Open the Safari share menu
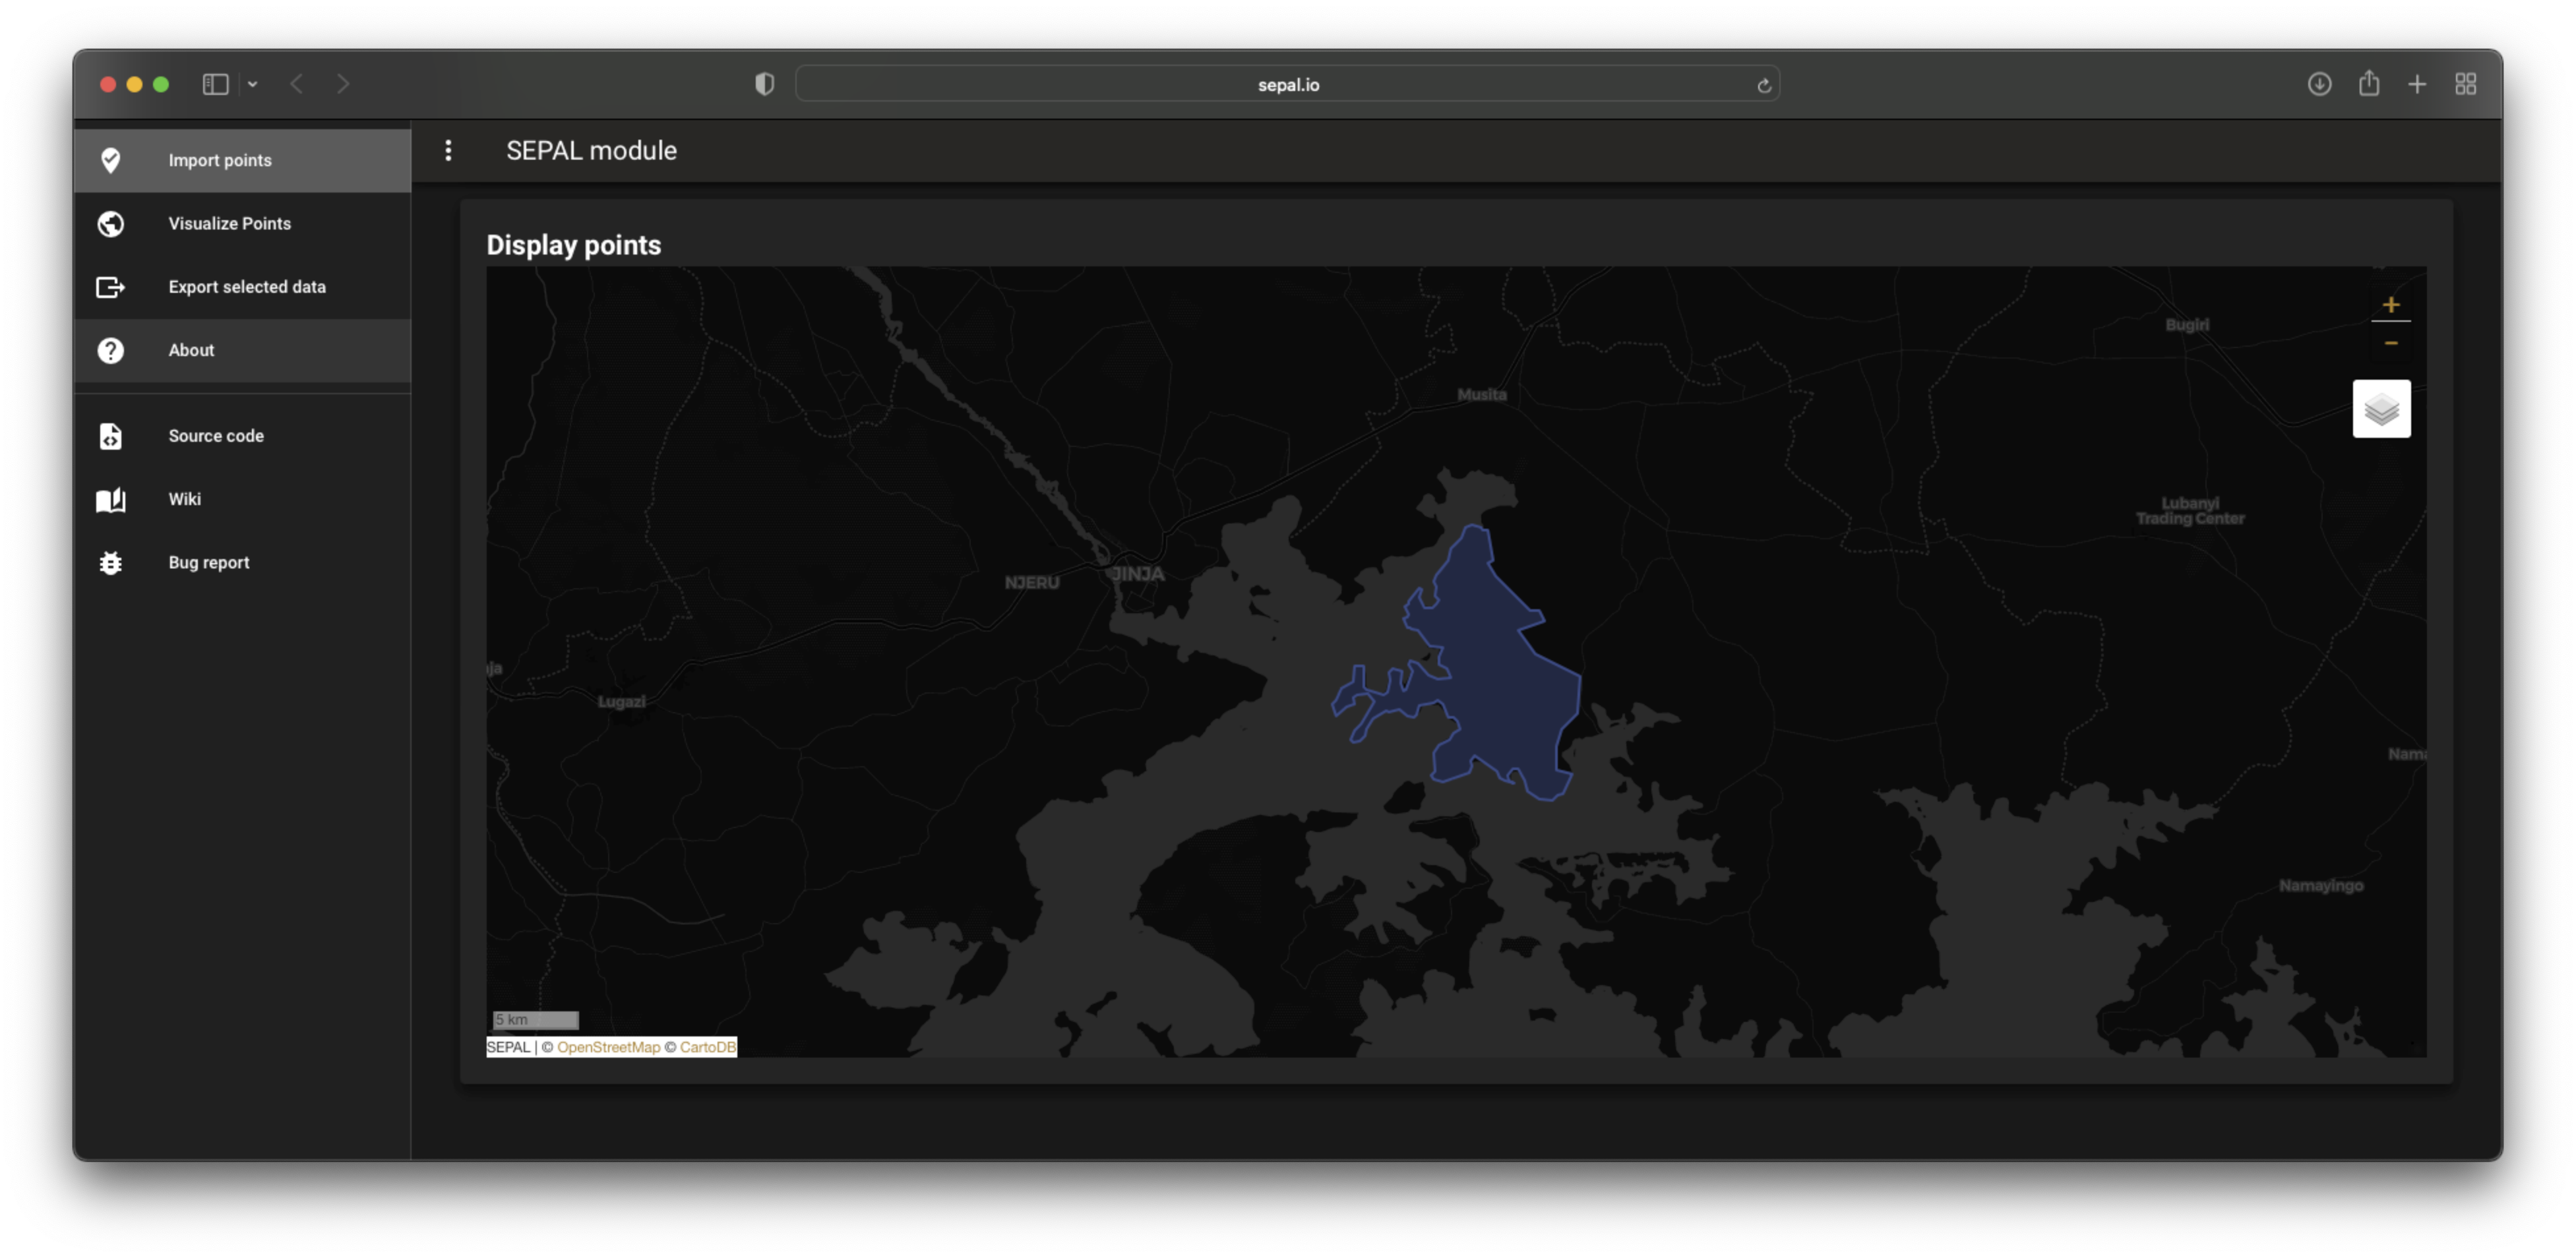Image resolution: width=2576 pixels, height=1258 pixels. click(x=2368, y=84)
